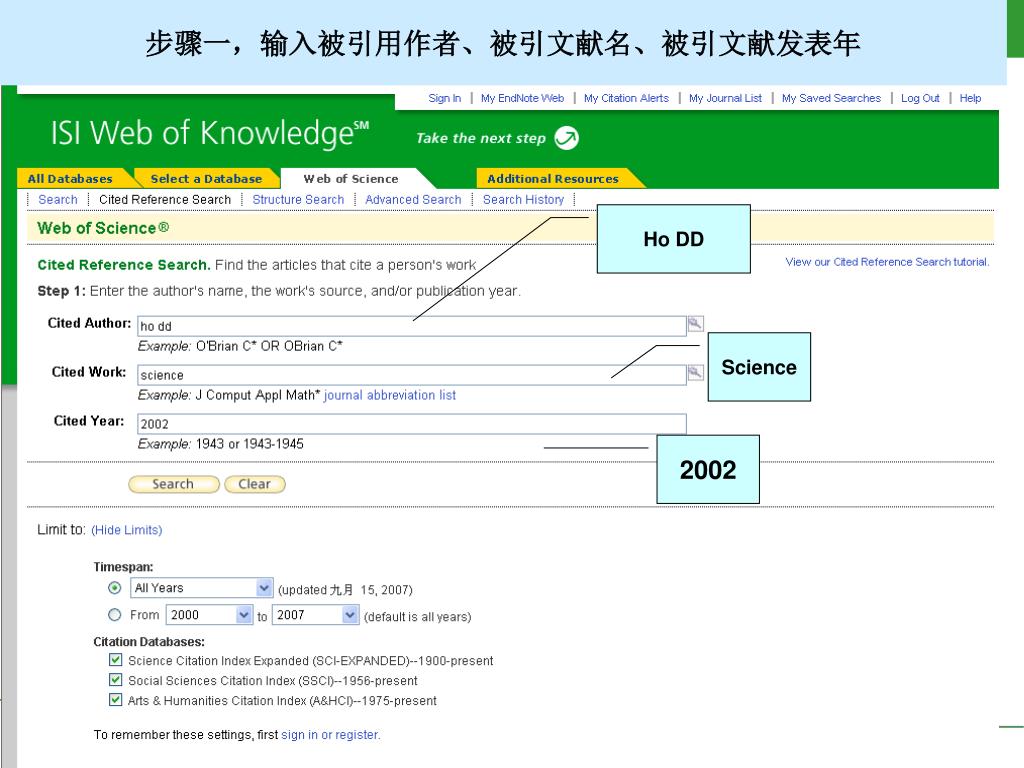Image resolution: width=1024 pixels, height=768 pixels.
Task: Open My EndNote Web link
Action: coord(522,98)
